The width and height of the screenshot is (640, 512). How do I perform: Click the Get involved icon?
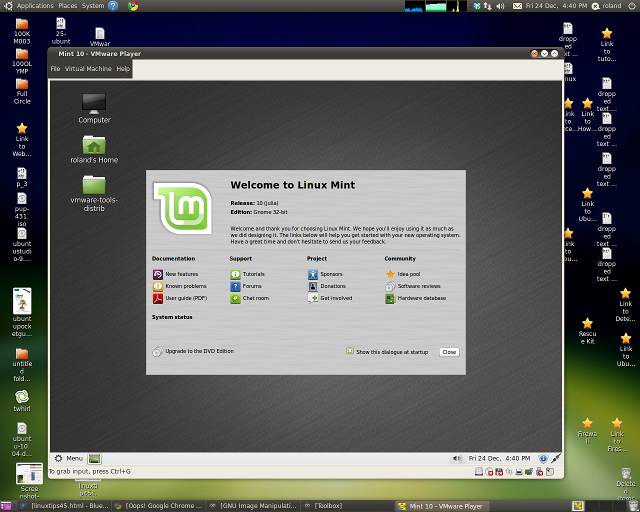point(313,298)
